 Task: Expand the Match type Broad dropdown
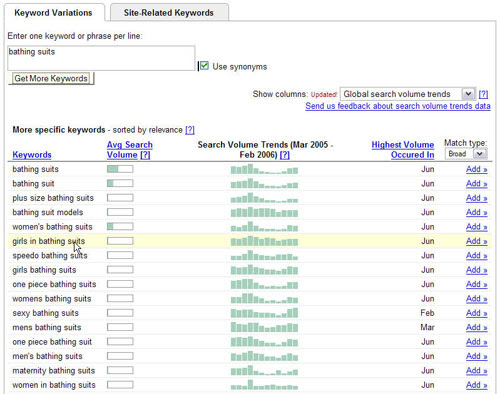click(x=466, y=154)
